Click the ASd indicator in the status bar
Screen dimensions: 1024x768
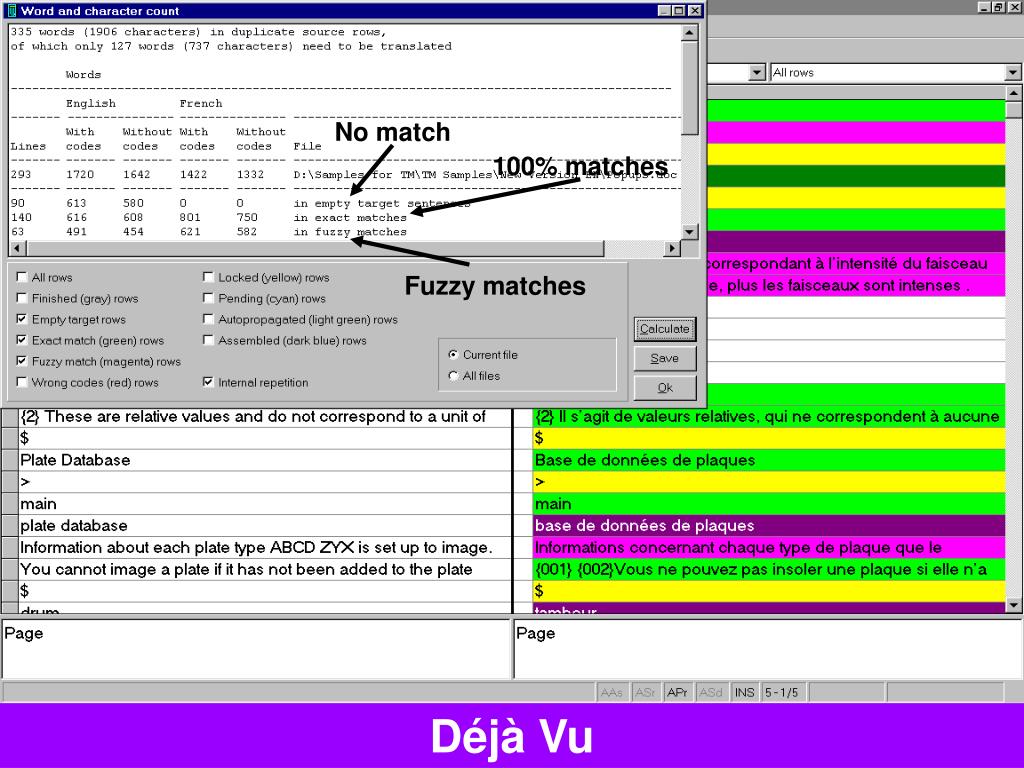point(711,692)
